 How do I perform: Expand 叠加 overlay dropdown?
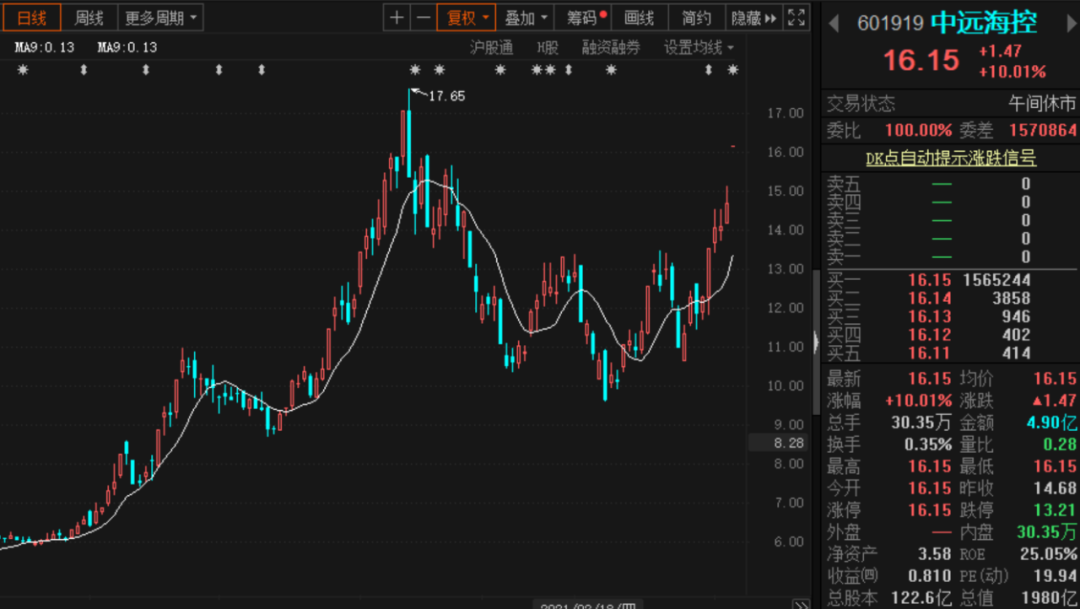pyautogui.click(x=525, y=18)
